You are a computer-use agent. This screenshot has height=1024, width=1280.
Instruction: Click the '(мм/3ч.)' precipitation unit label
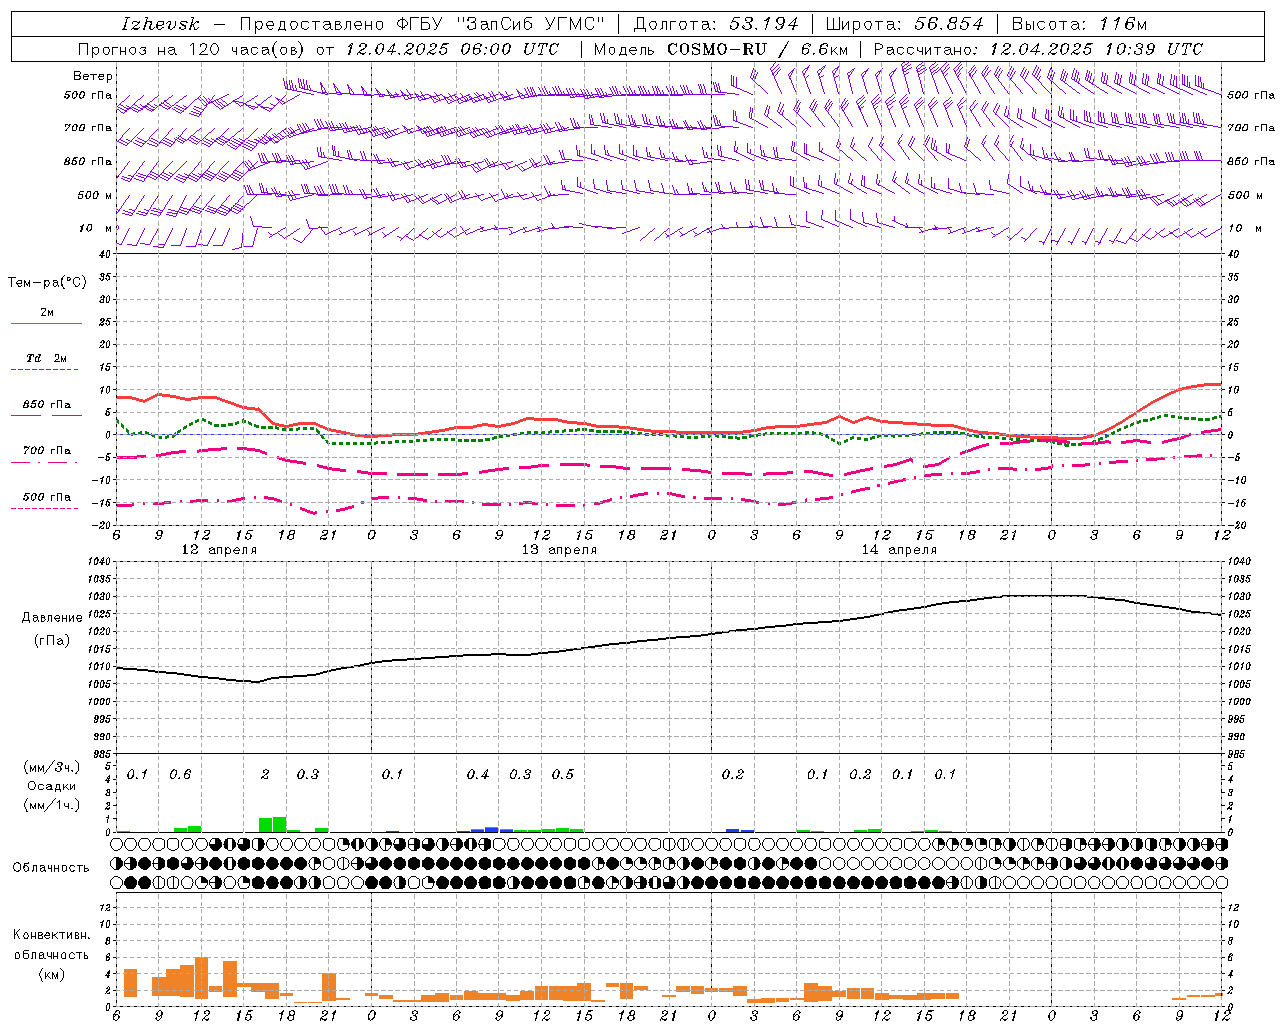pyautogui.click(x=51, y=767)
